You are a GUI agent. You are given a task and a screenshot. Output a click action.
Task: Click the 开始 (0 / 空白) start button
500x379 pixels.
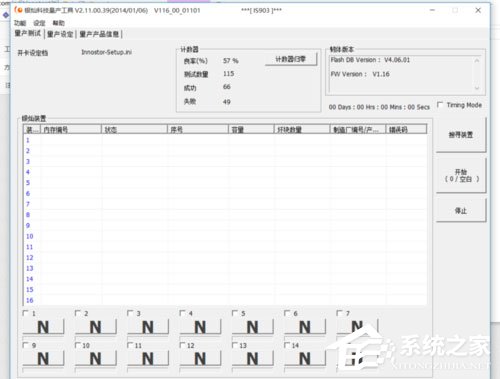[x=461, y=175]
